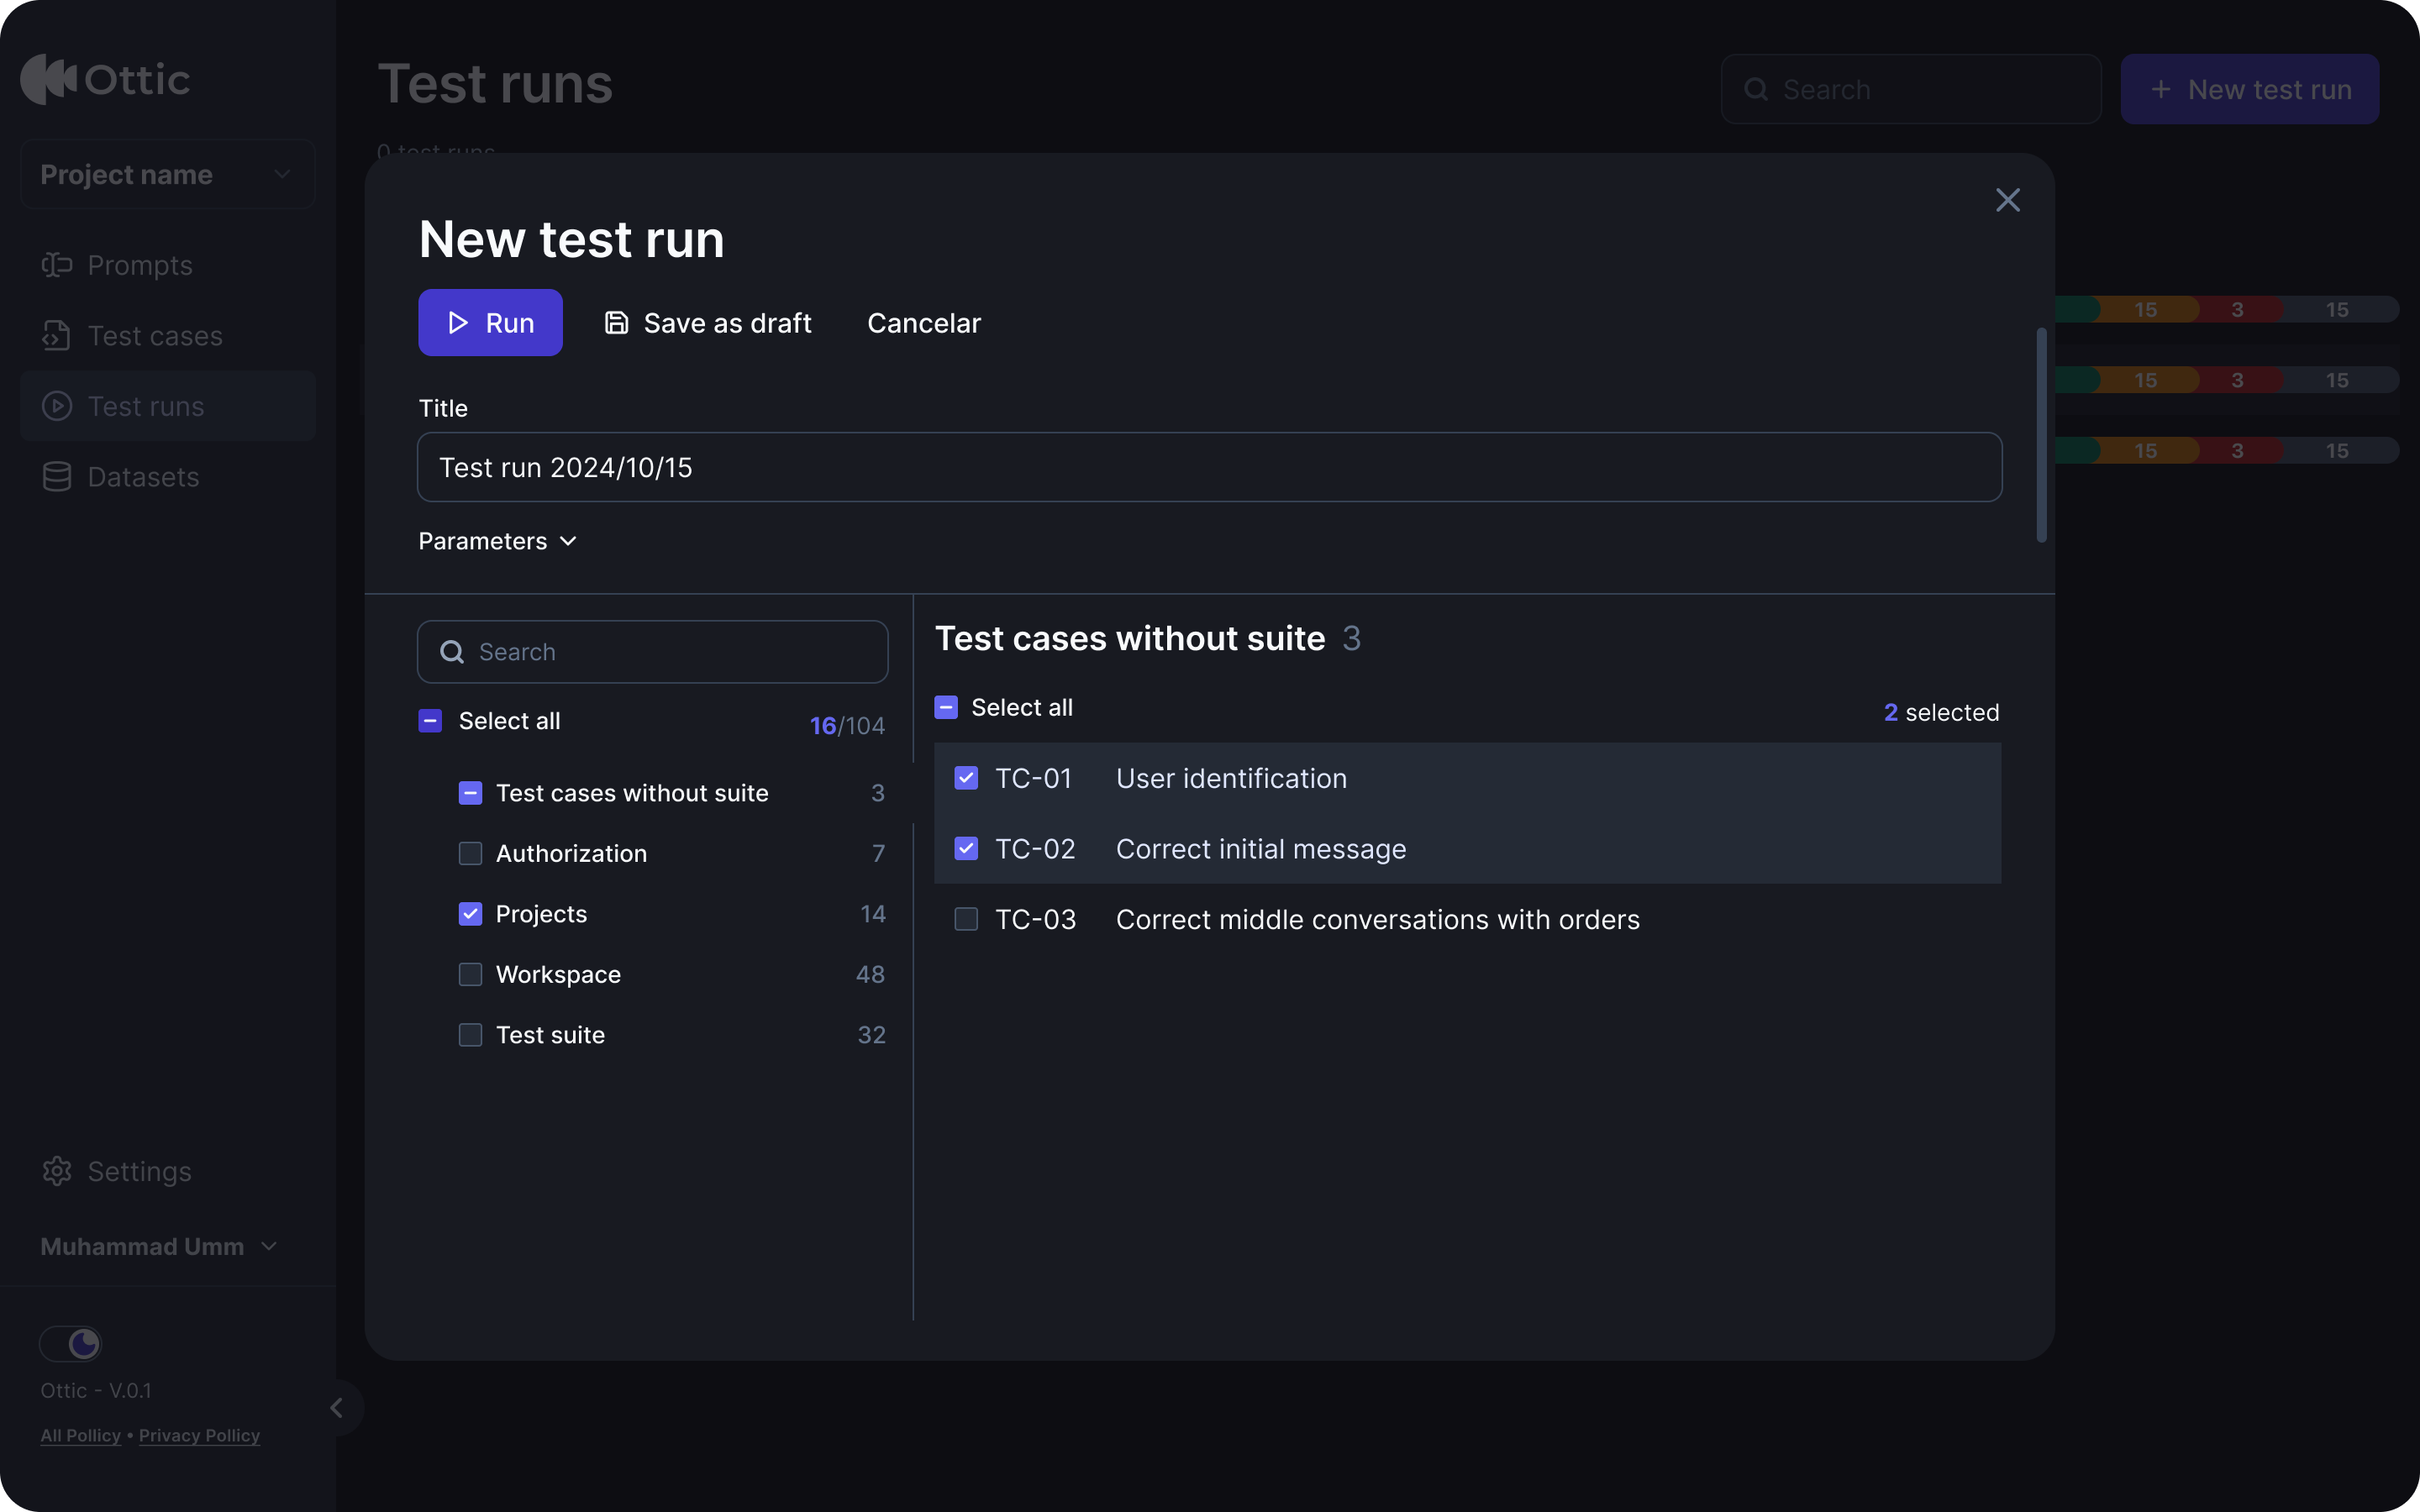This screenshot has width=2420, height=1512.
Task: Click the Test cases sidebar icon
Action: click(57, 336)
